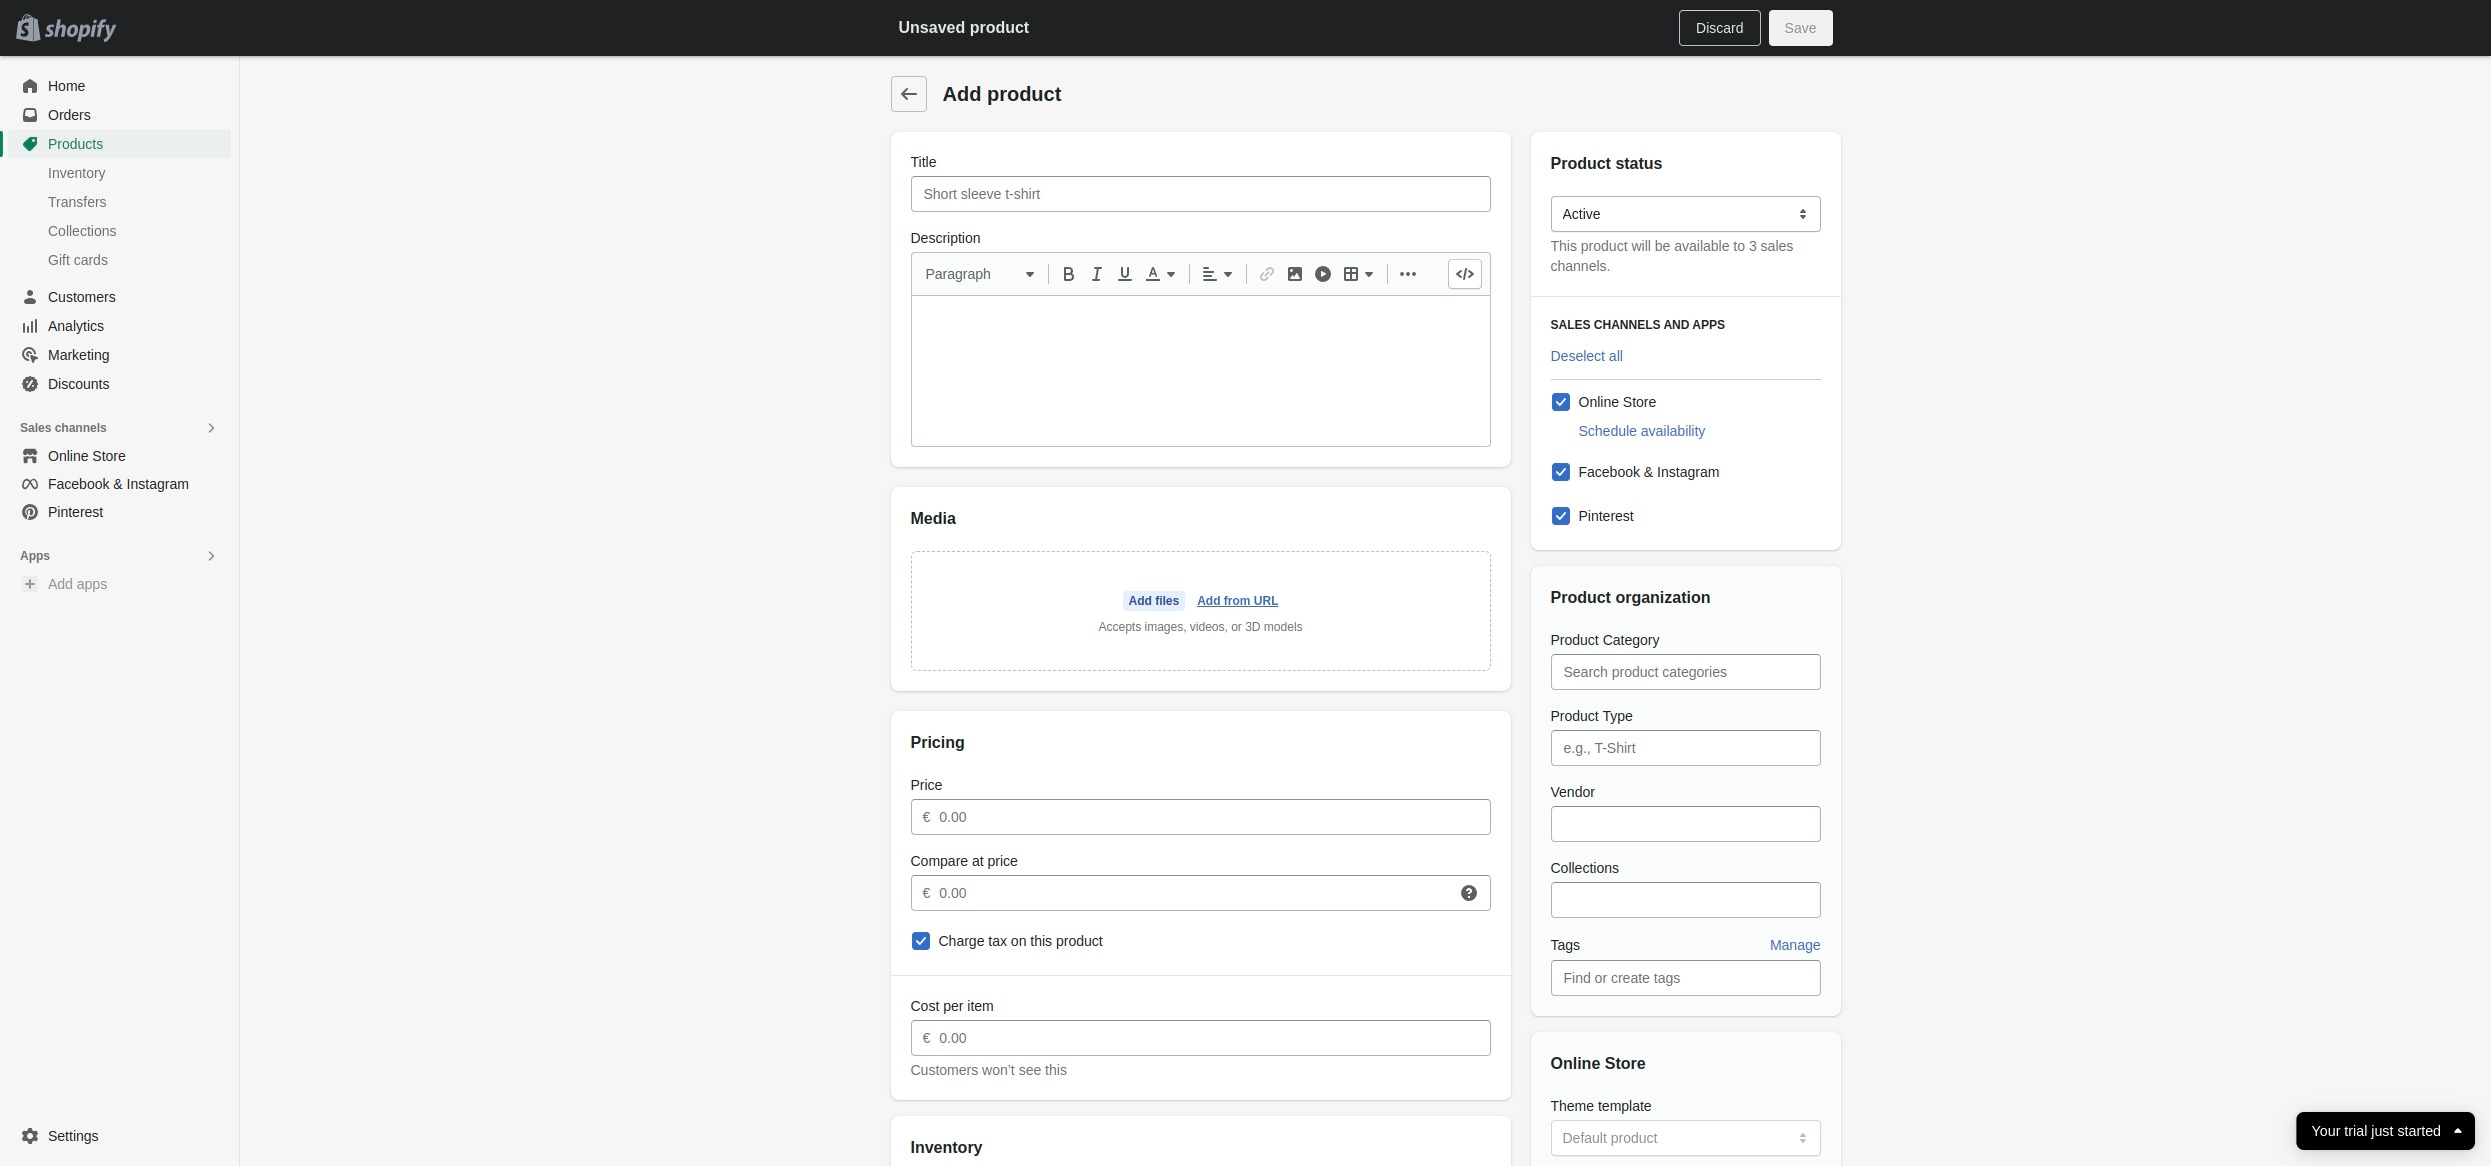Open the Product status Active dropdown

1684,214
